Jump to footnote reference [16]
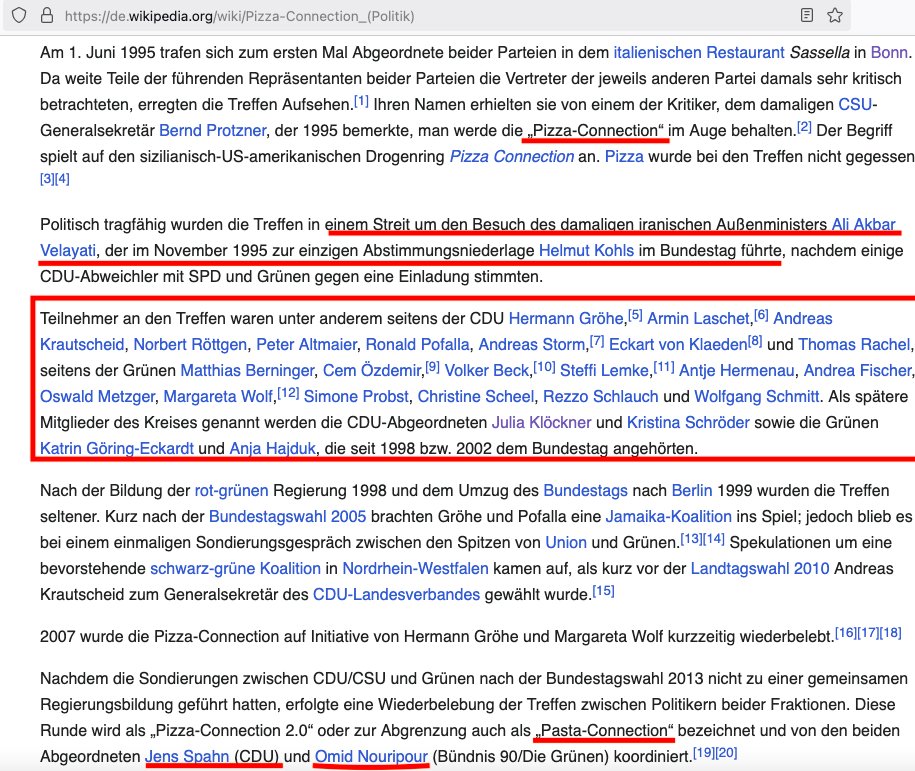 pos(846,633)
